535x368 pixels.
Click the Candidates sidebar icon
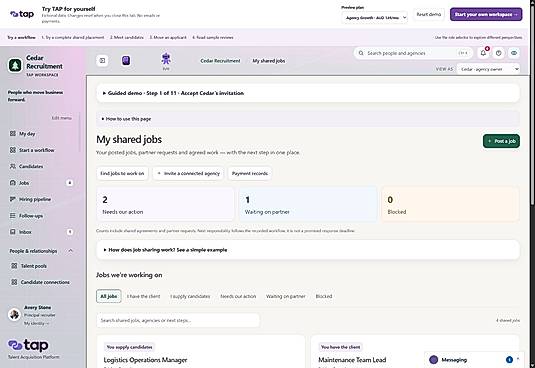(x=13, y=166)
